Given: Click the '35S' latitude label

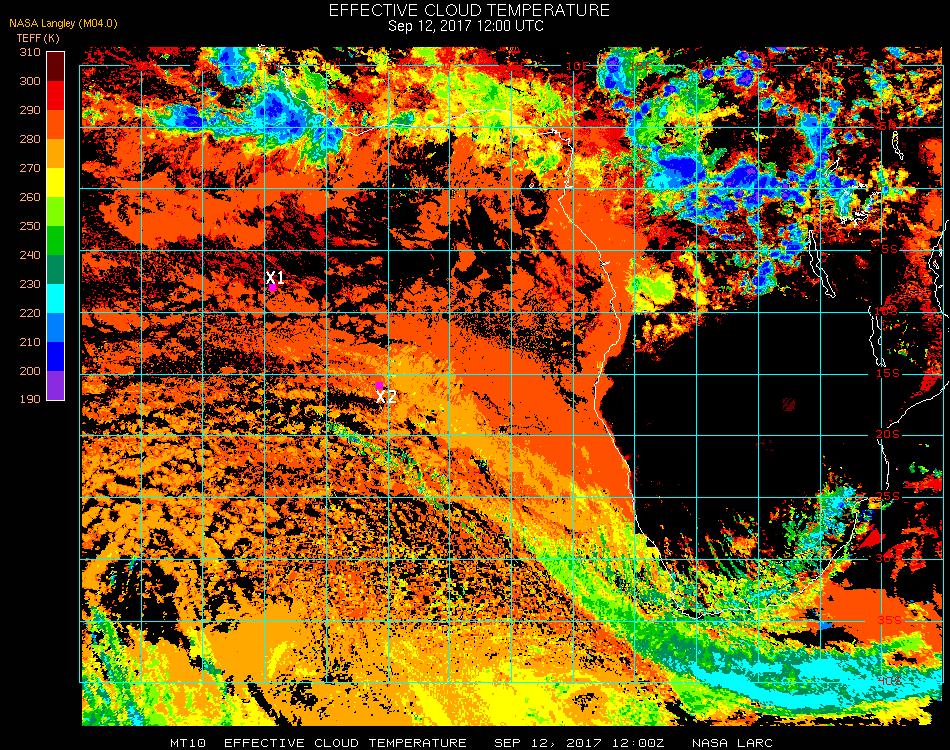Looking at the screenshot, I should 889,620.
